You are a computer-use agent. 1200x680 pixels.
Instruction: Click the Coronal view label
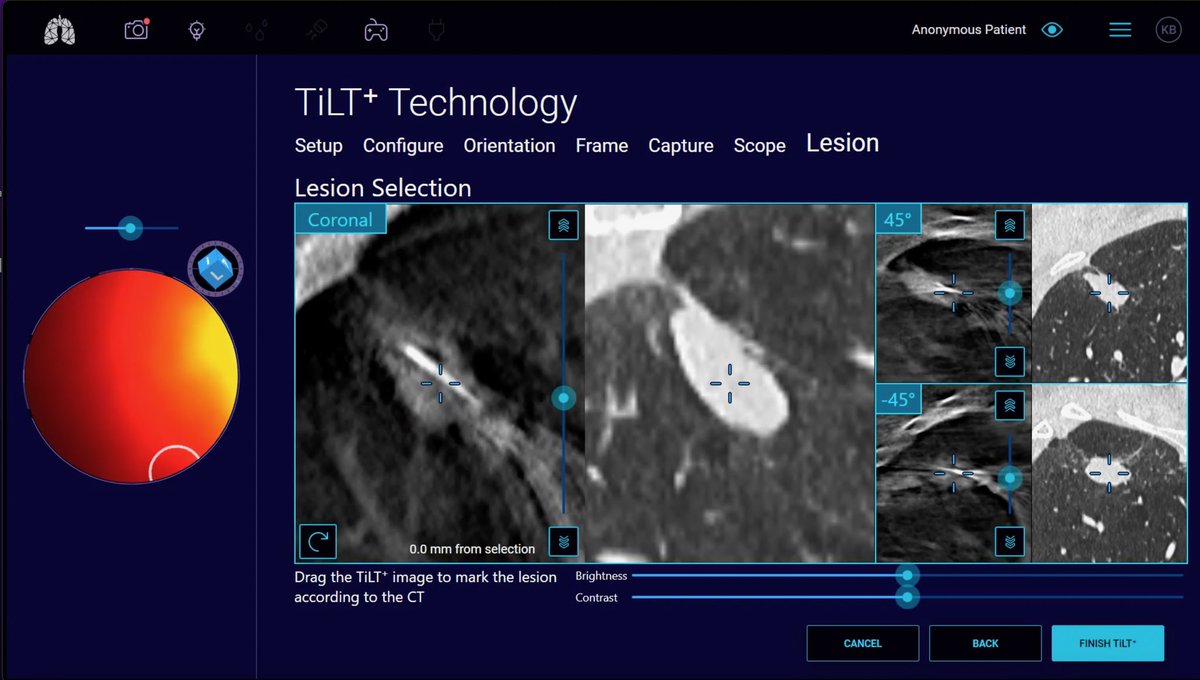(x=340, y=219)
